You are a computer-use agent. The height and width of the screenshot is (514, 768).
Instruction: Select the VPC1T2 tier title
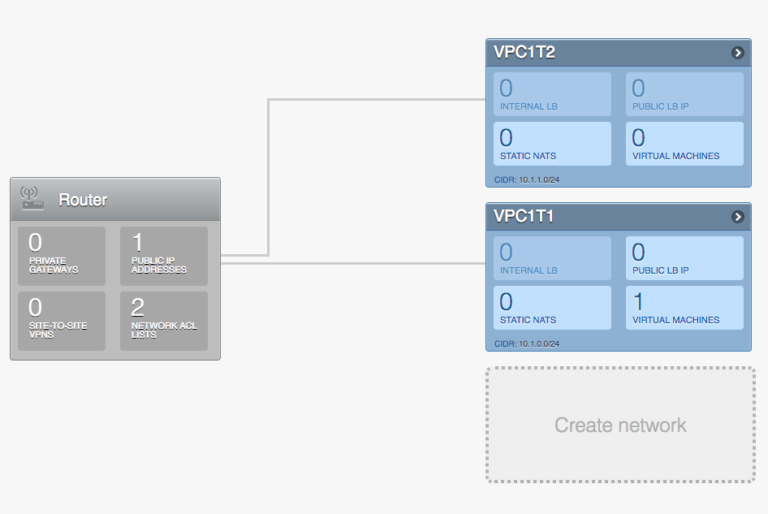point(524,52)
